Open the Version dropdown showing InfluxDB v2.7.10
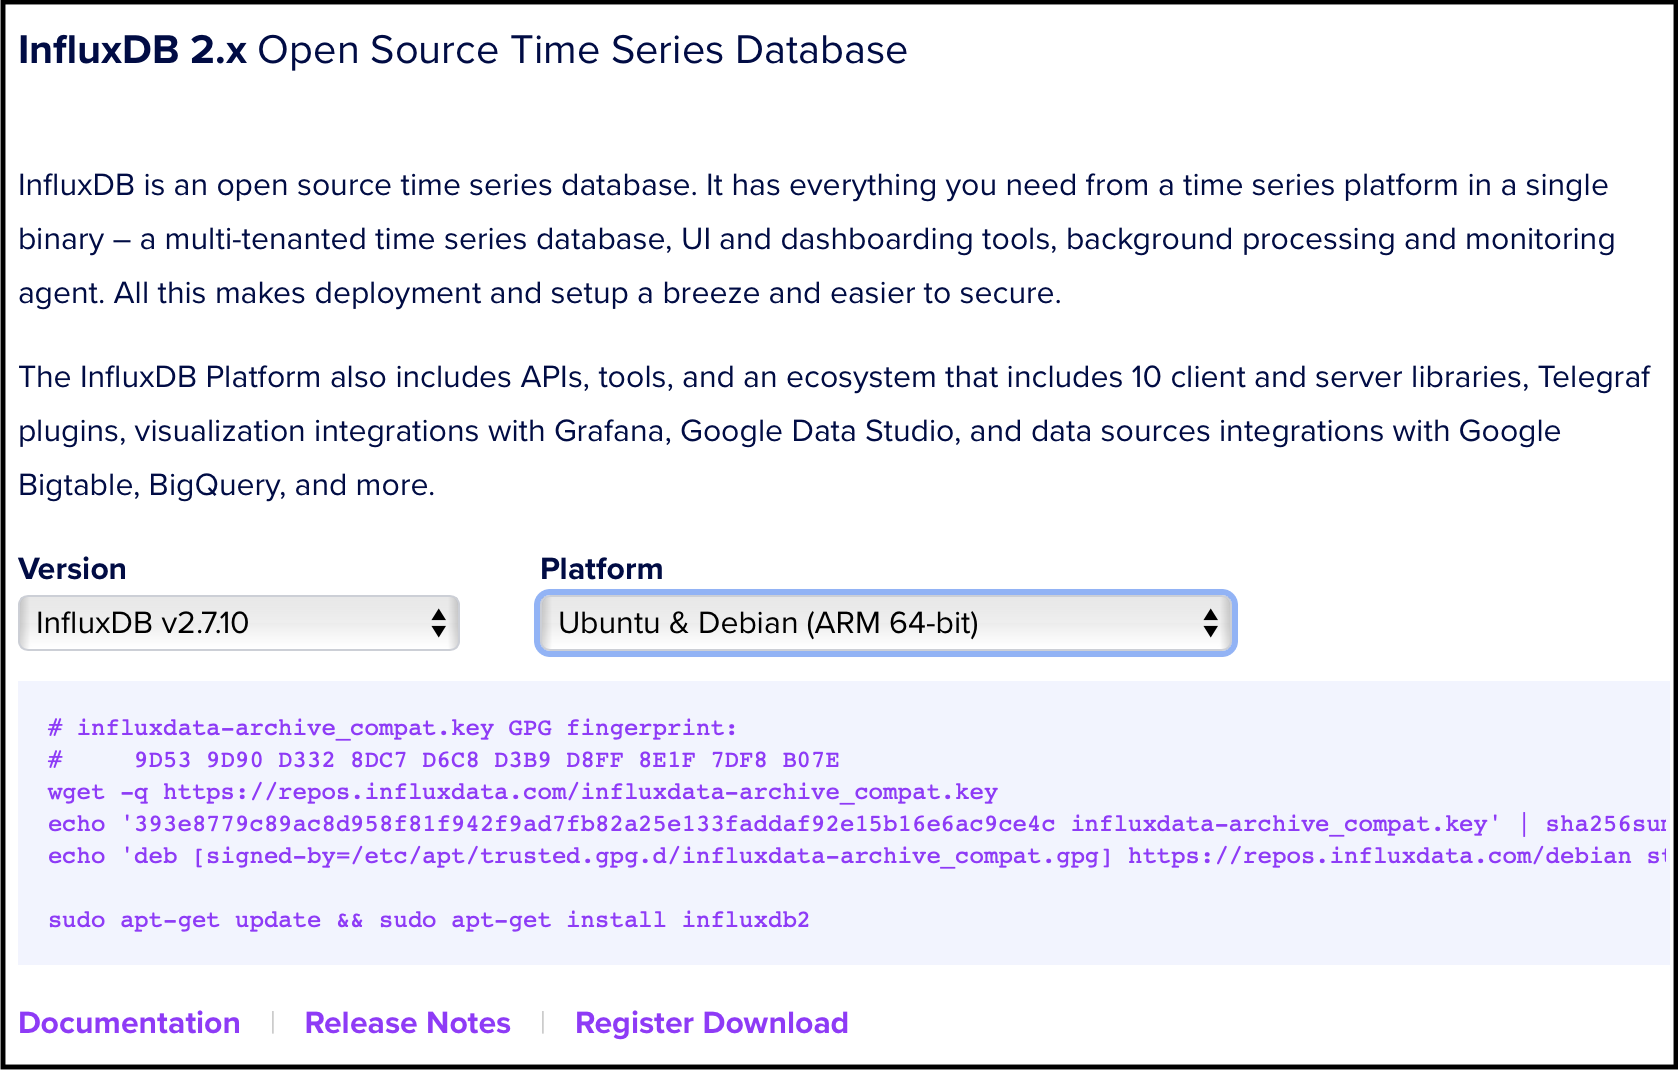Image resolution: width=1678 pixels, height=1070 pixels. click(x=239, y=623)
